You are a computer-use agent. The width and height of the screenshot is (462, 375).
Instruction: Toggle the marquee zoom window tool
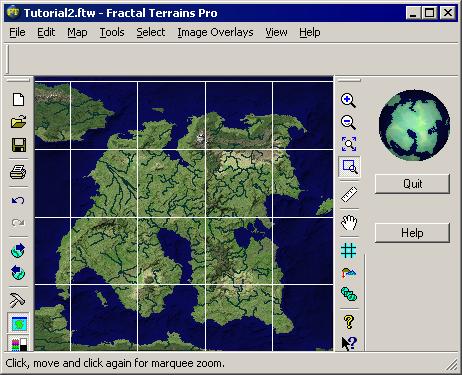349,166
